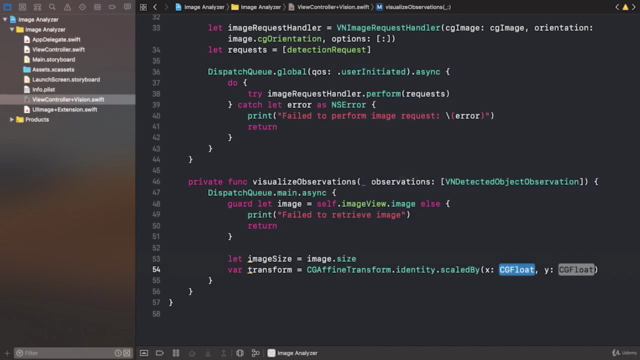The width and height of the screenshot is (640, 360).
Task: Open Assets.xcassets catalog
Action: pos(53,69)
